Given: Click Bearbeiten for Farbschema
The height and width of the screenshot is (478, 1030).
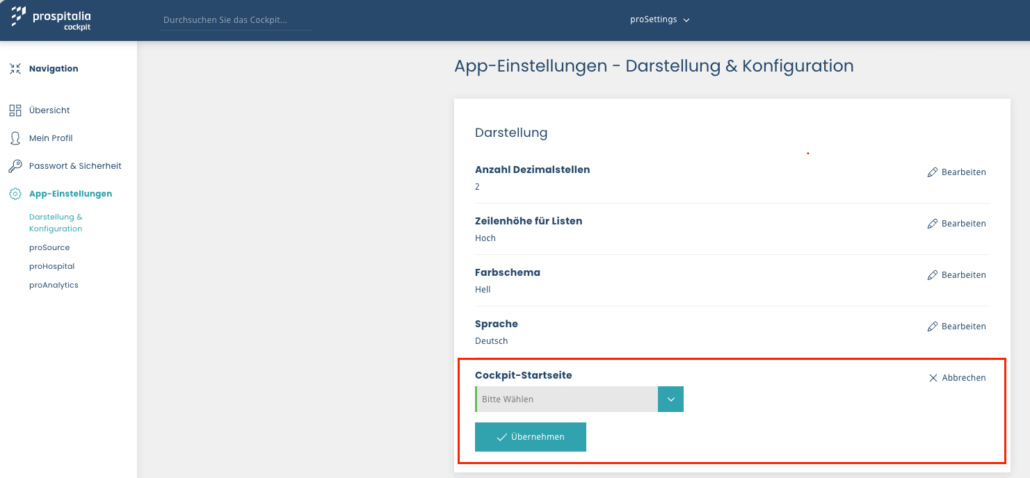Looking at the screenshot, I should pos(956,275).
